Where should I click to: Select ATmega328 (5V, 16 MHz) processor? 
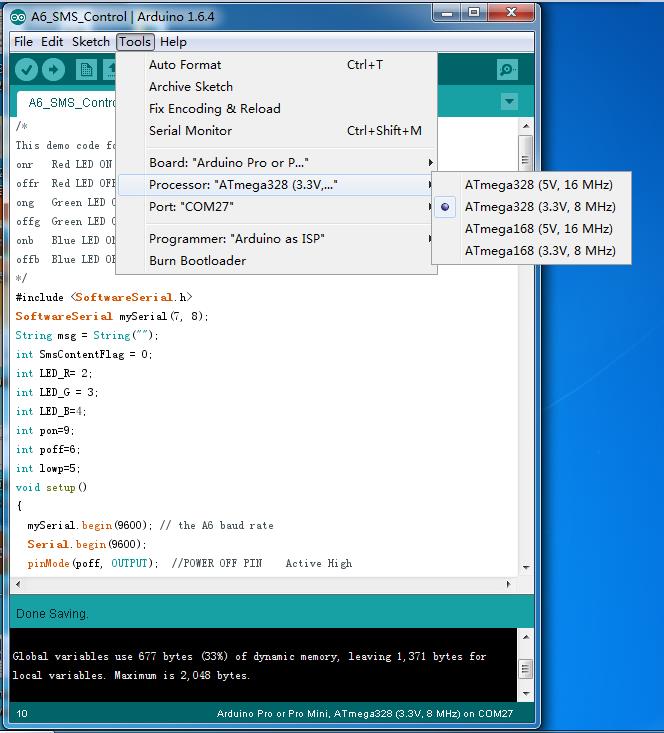click(x=539, y=185)
